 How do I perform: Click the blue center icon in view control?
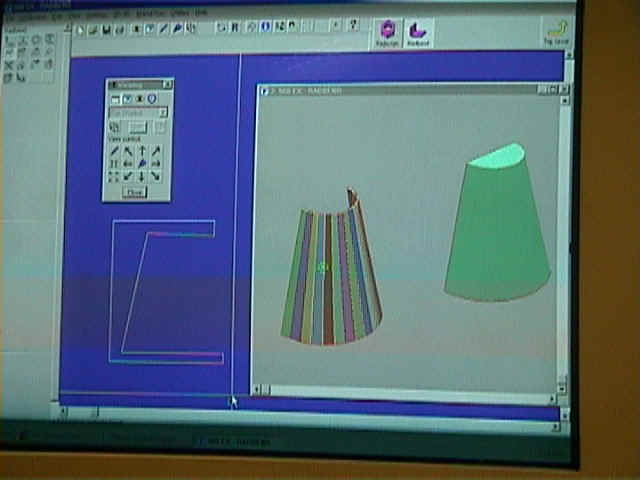[x=142, y=163]
